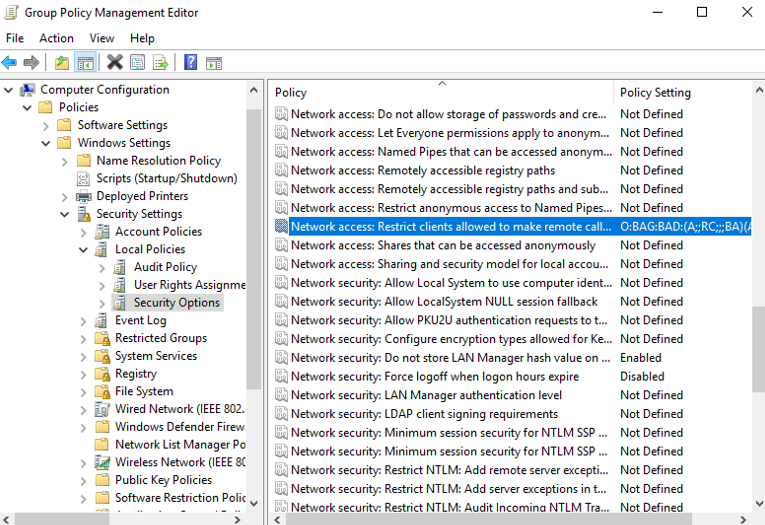Viewport: 765px width, 525px height.
Task: Open the Action menu
Action: tap(56, 38)
